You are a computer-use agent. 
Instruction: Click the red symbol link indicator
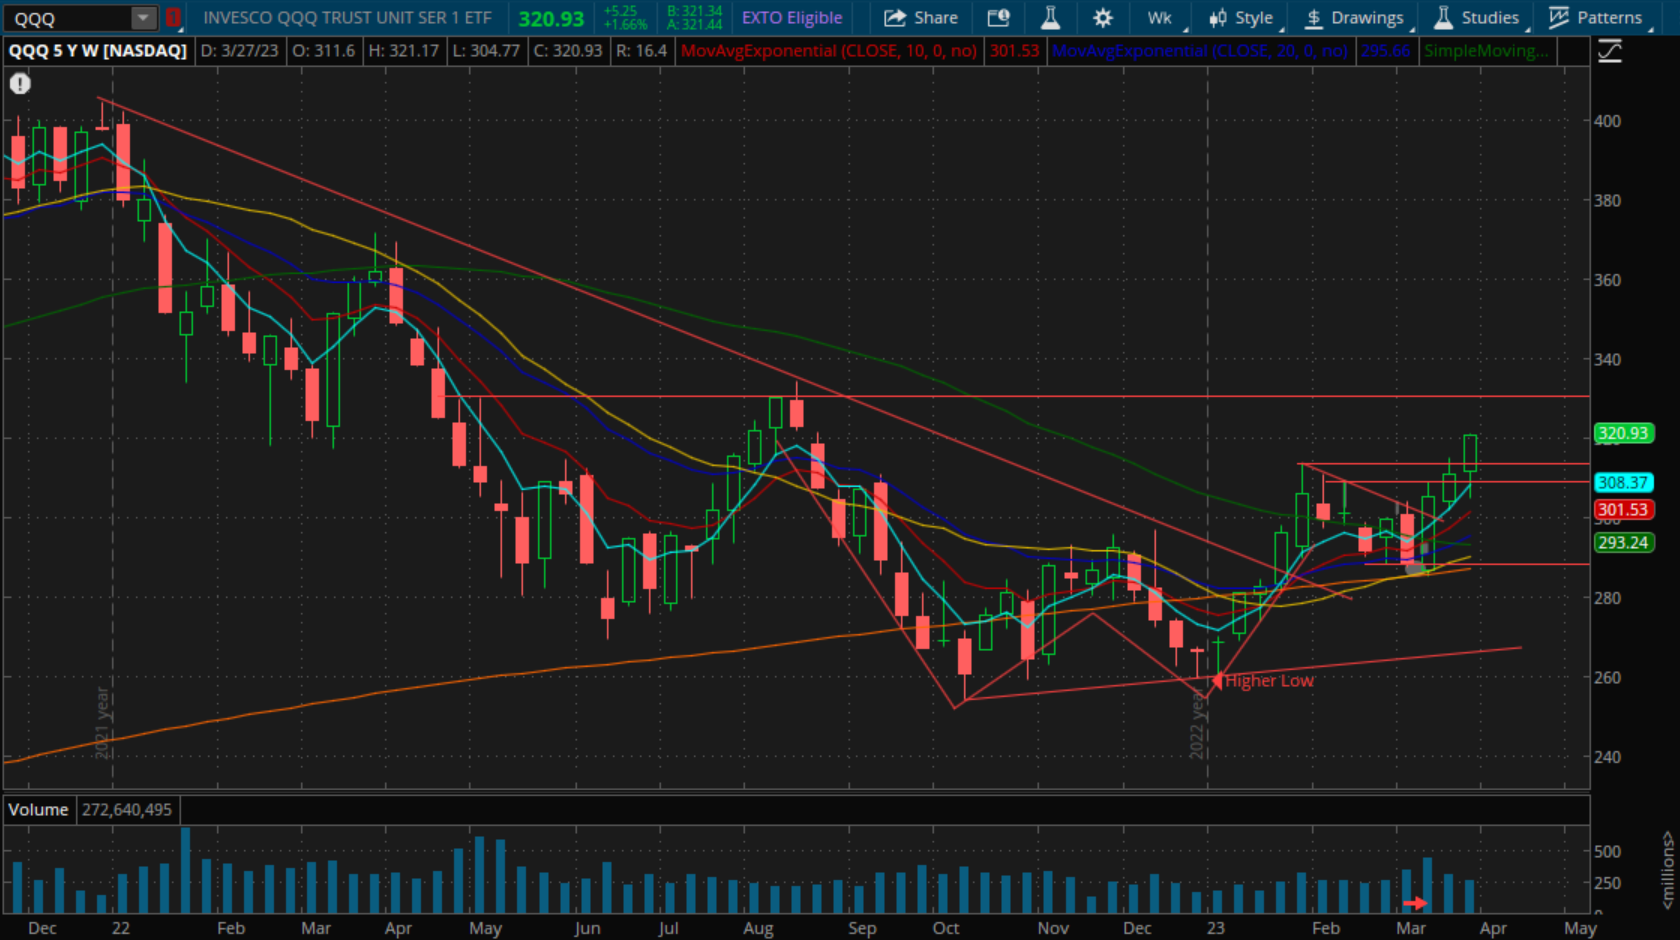[173, 18]
